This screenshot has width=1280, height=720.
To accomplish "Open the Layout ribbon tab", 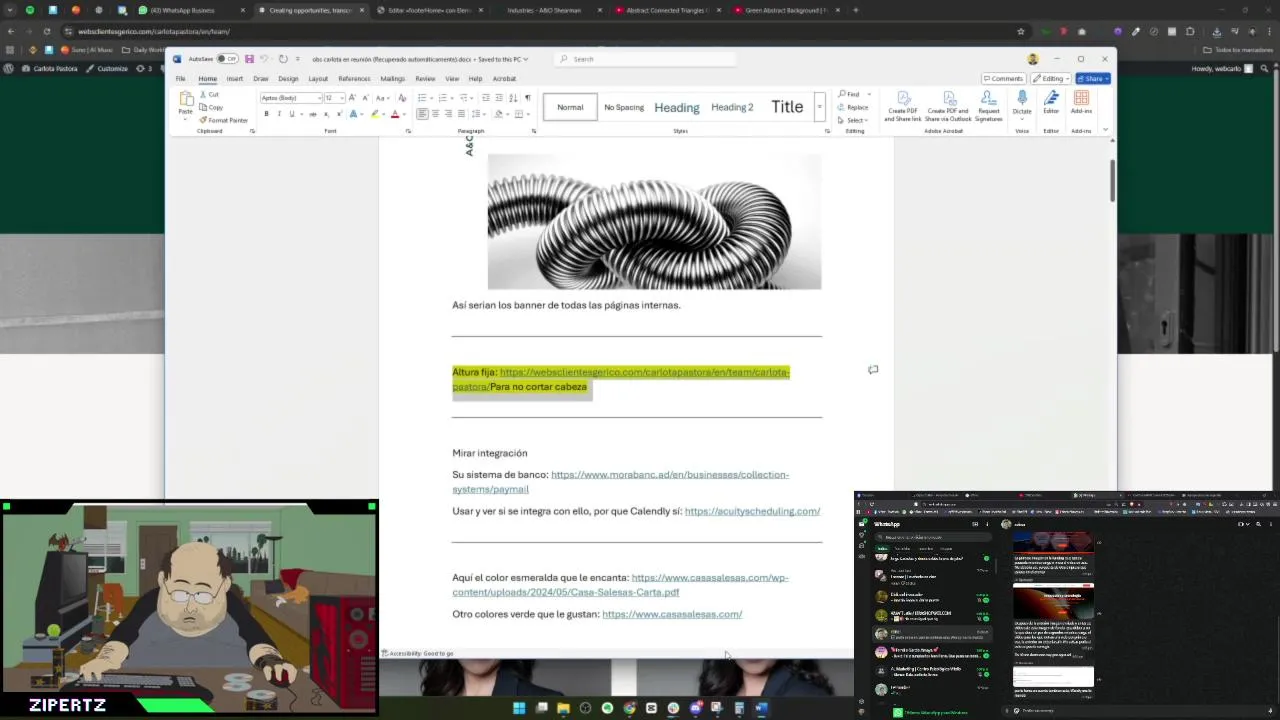I will 318,78.
